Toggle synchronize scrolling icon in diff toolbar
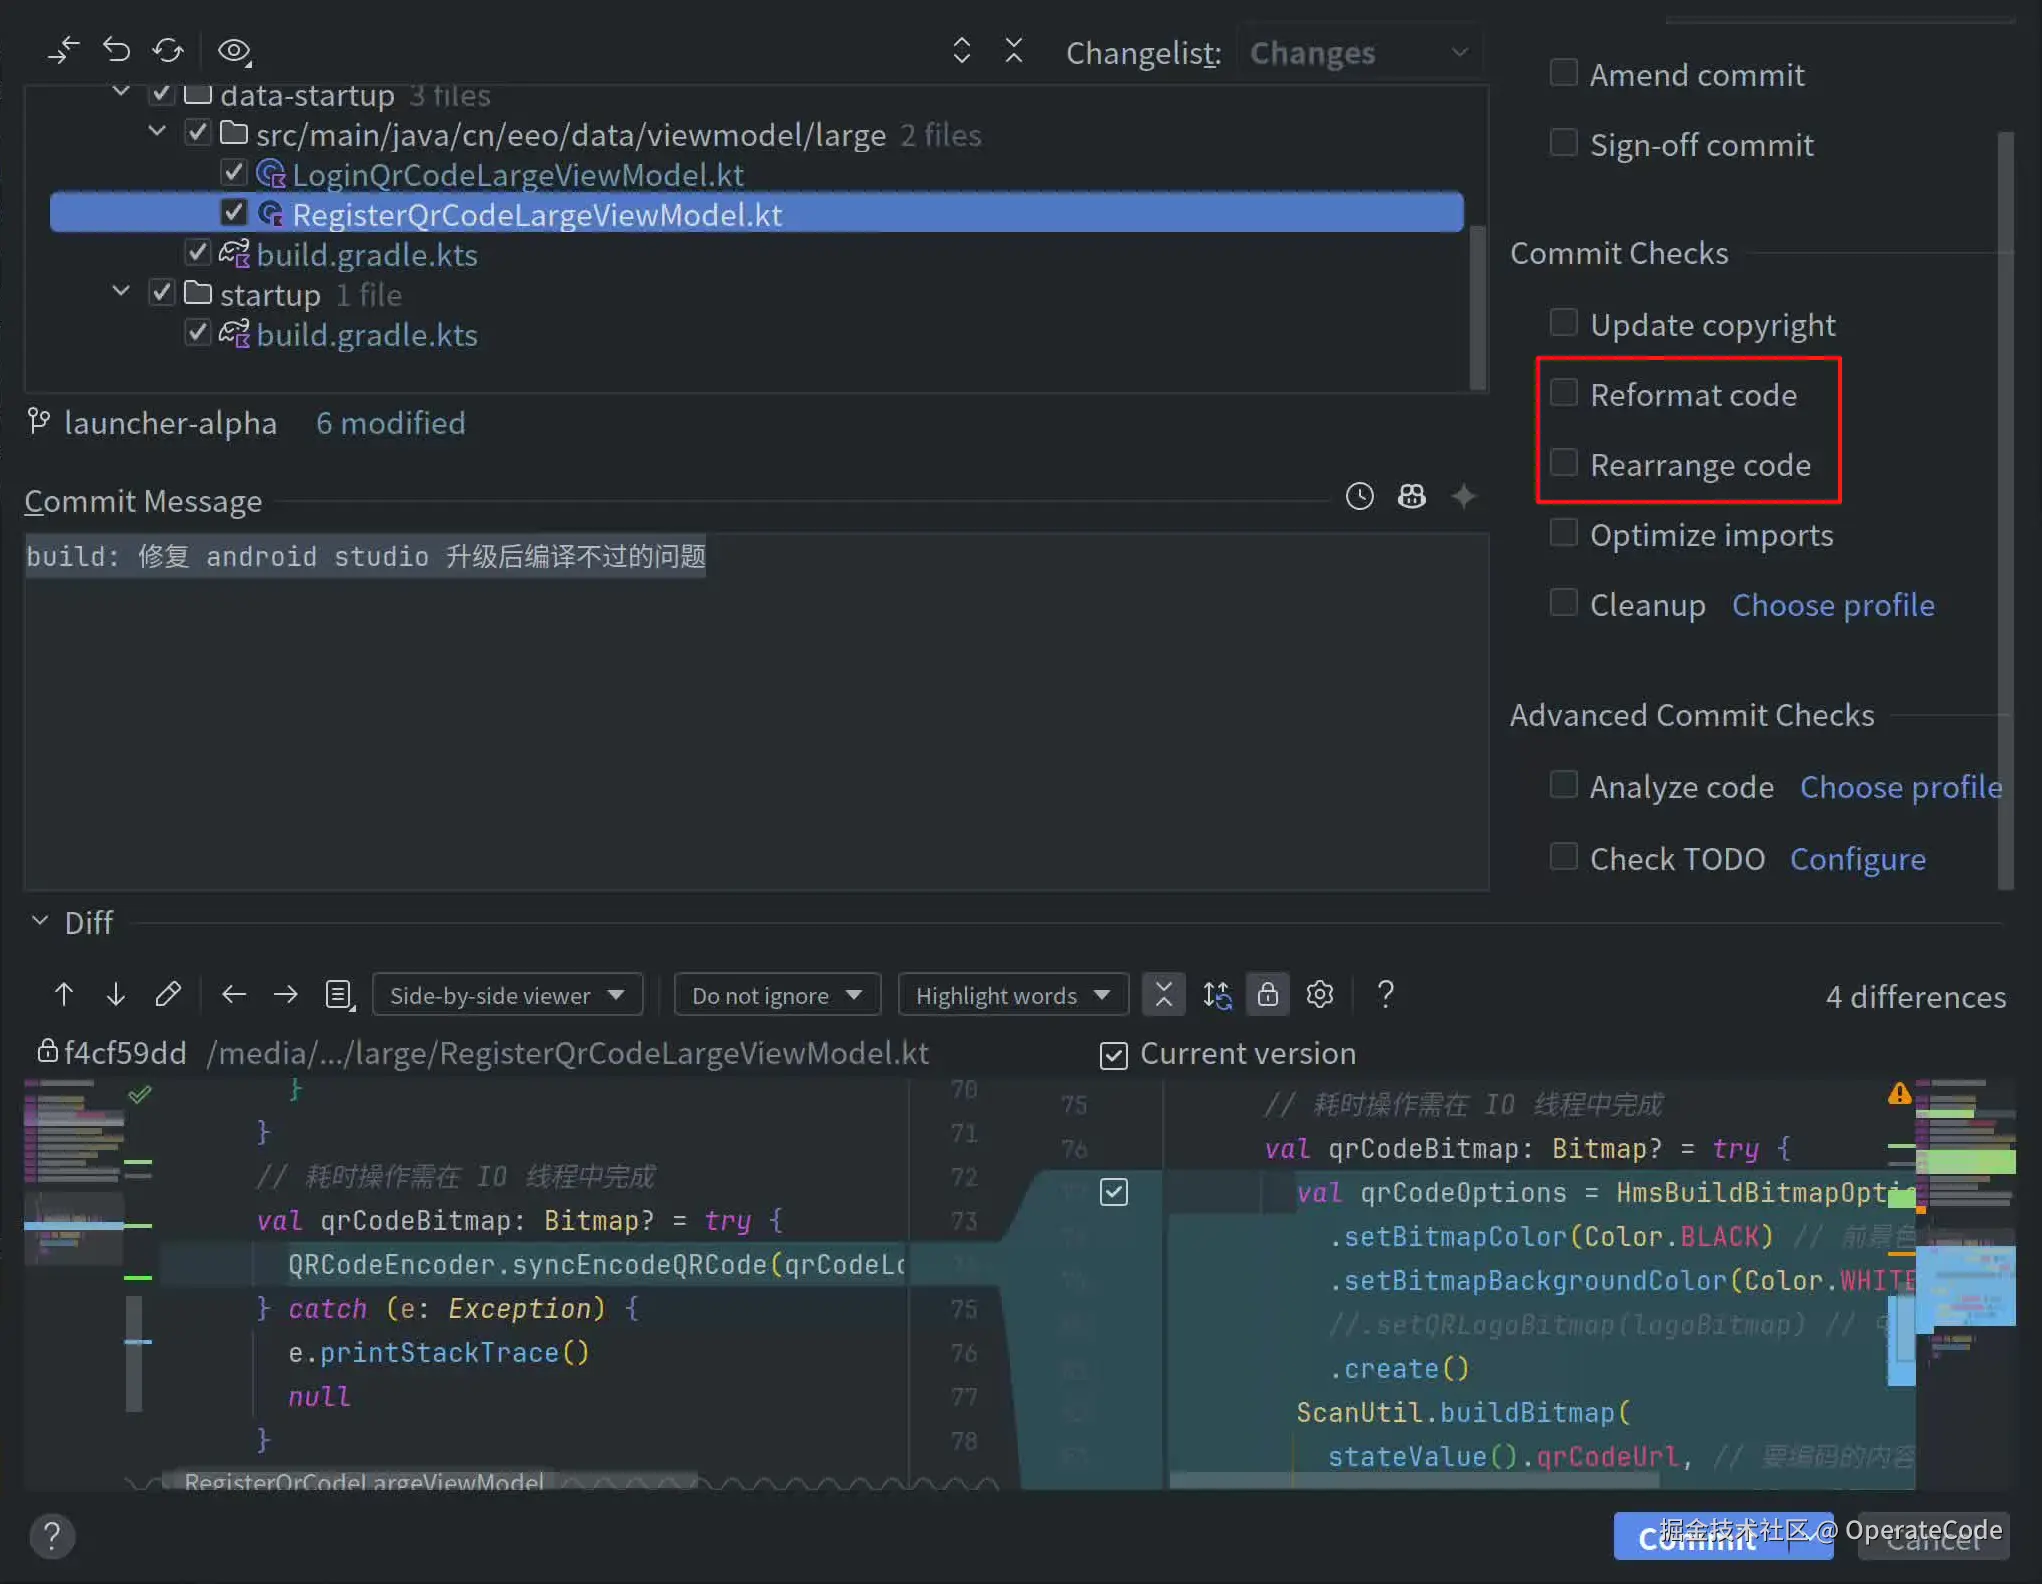2042x1584 pixels. point(1216,994)
